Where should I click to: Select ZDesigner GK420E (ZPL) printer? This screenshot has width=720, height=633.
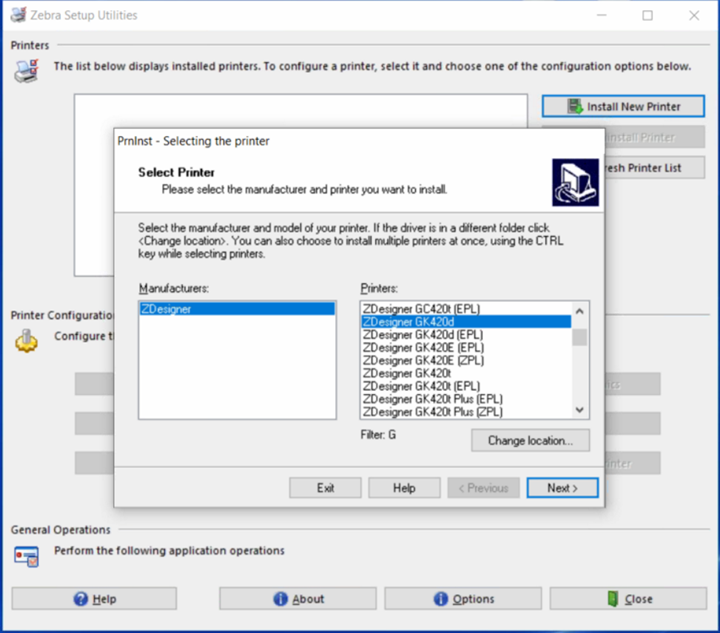466,360
